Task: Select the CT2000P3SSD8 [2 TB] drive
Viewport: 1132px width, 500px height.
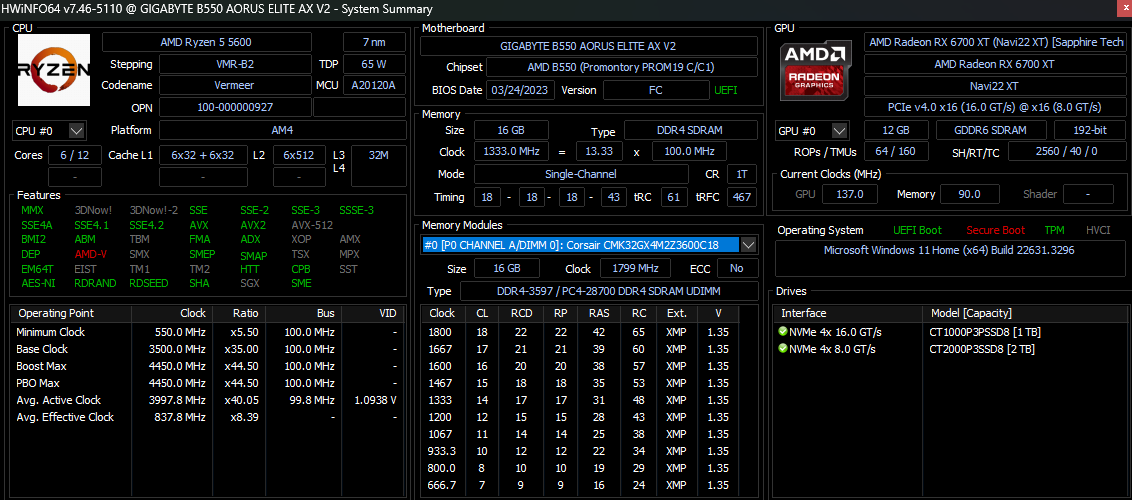Action: tap(982, 349)
